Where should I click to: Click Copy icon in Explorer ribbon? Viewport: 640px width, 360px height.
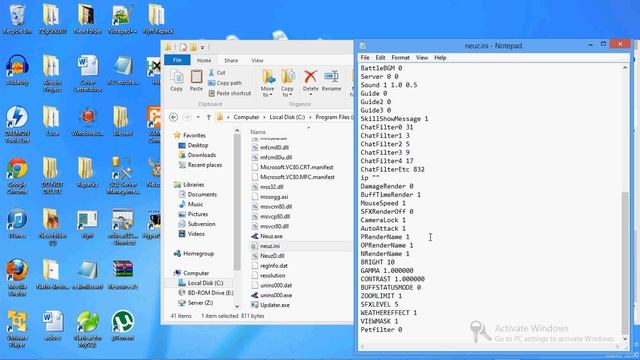(176, 80)
